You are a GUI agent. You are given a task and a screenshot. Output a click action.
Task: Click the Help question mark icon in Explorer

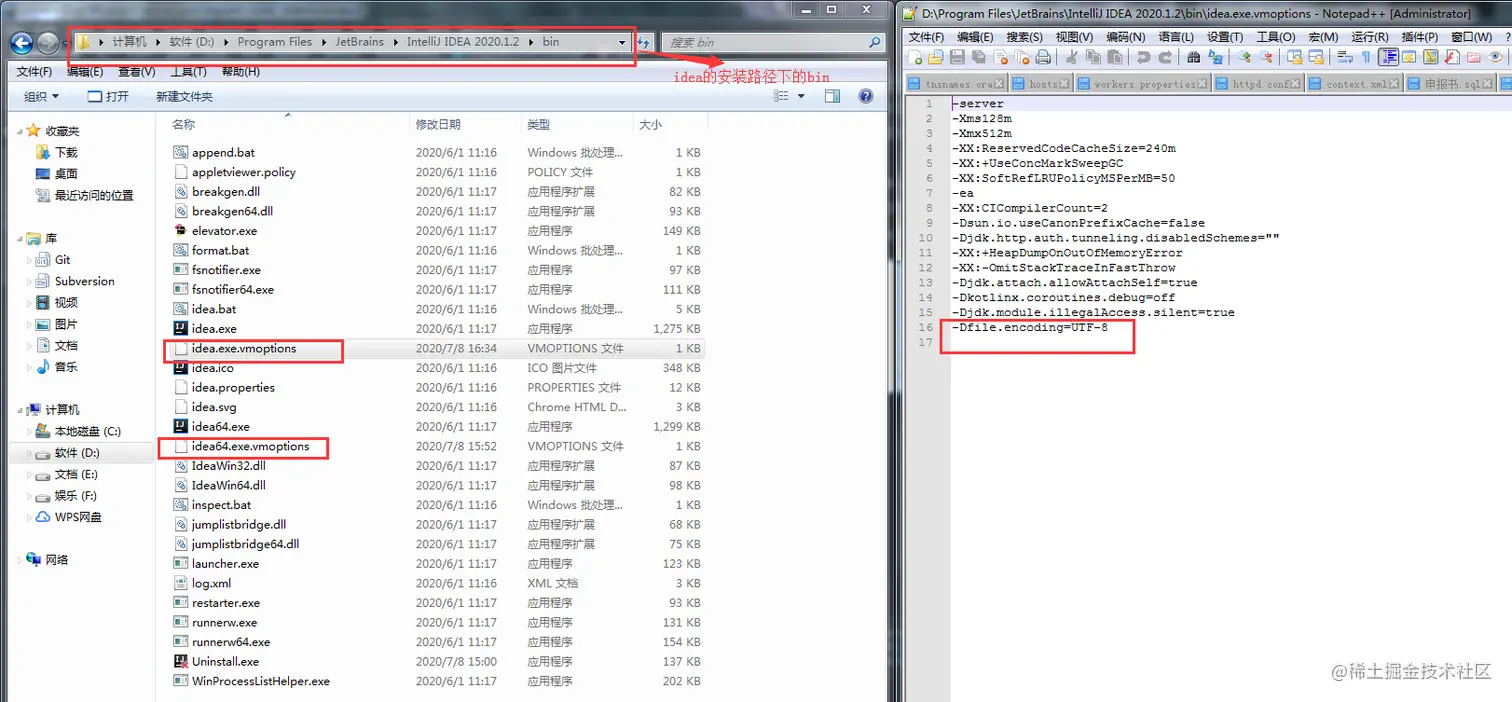[x=866, y=96]
